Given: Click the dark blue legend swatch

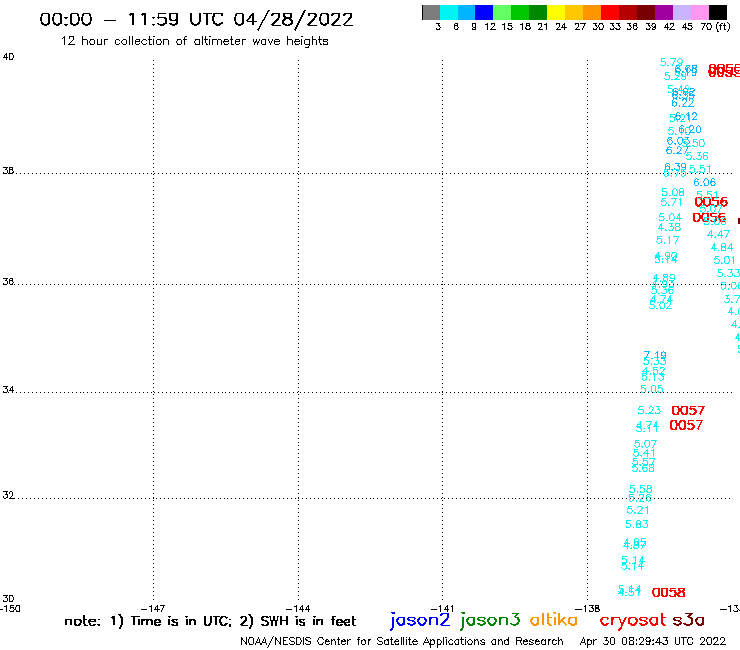Looking at the screenshot, I should [x=484, y=12].
